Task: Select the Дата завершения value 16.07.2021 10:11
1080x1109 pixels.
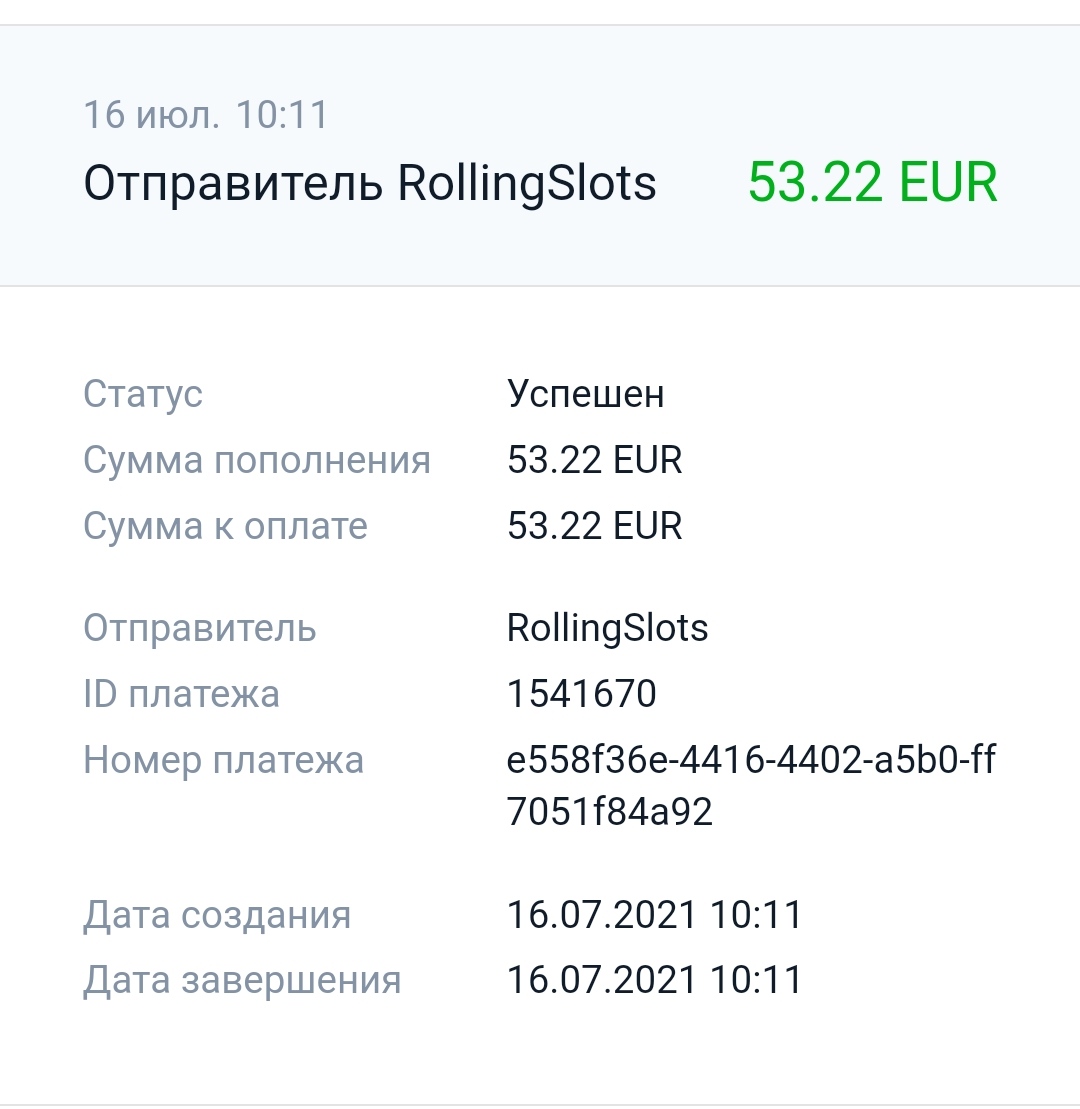Action: tap(654, 981)
